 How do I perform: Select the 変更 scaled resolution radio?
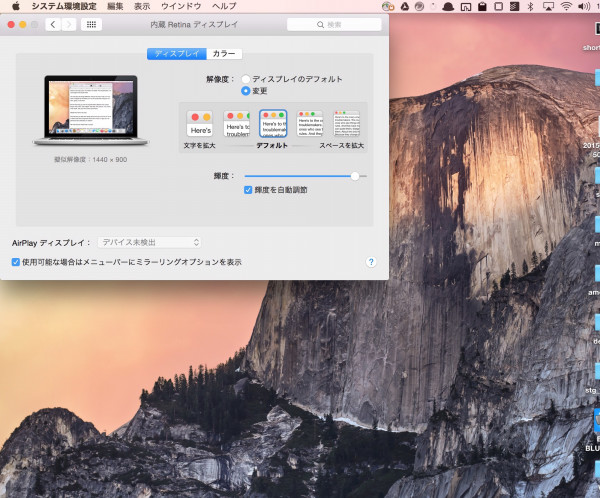246,91
